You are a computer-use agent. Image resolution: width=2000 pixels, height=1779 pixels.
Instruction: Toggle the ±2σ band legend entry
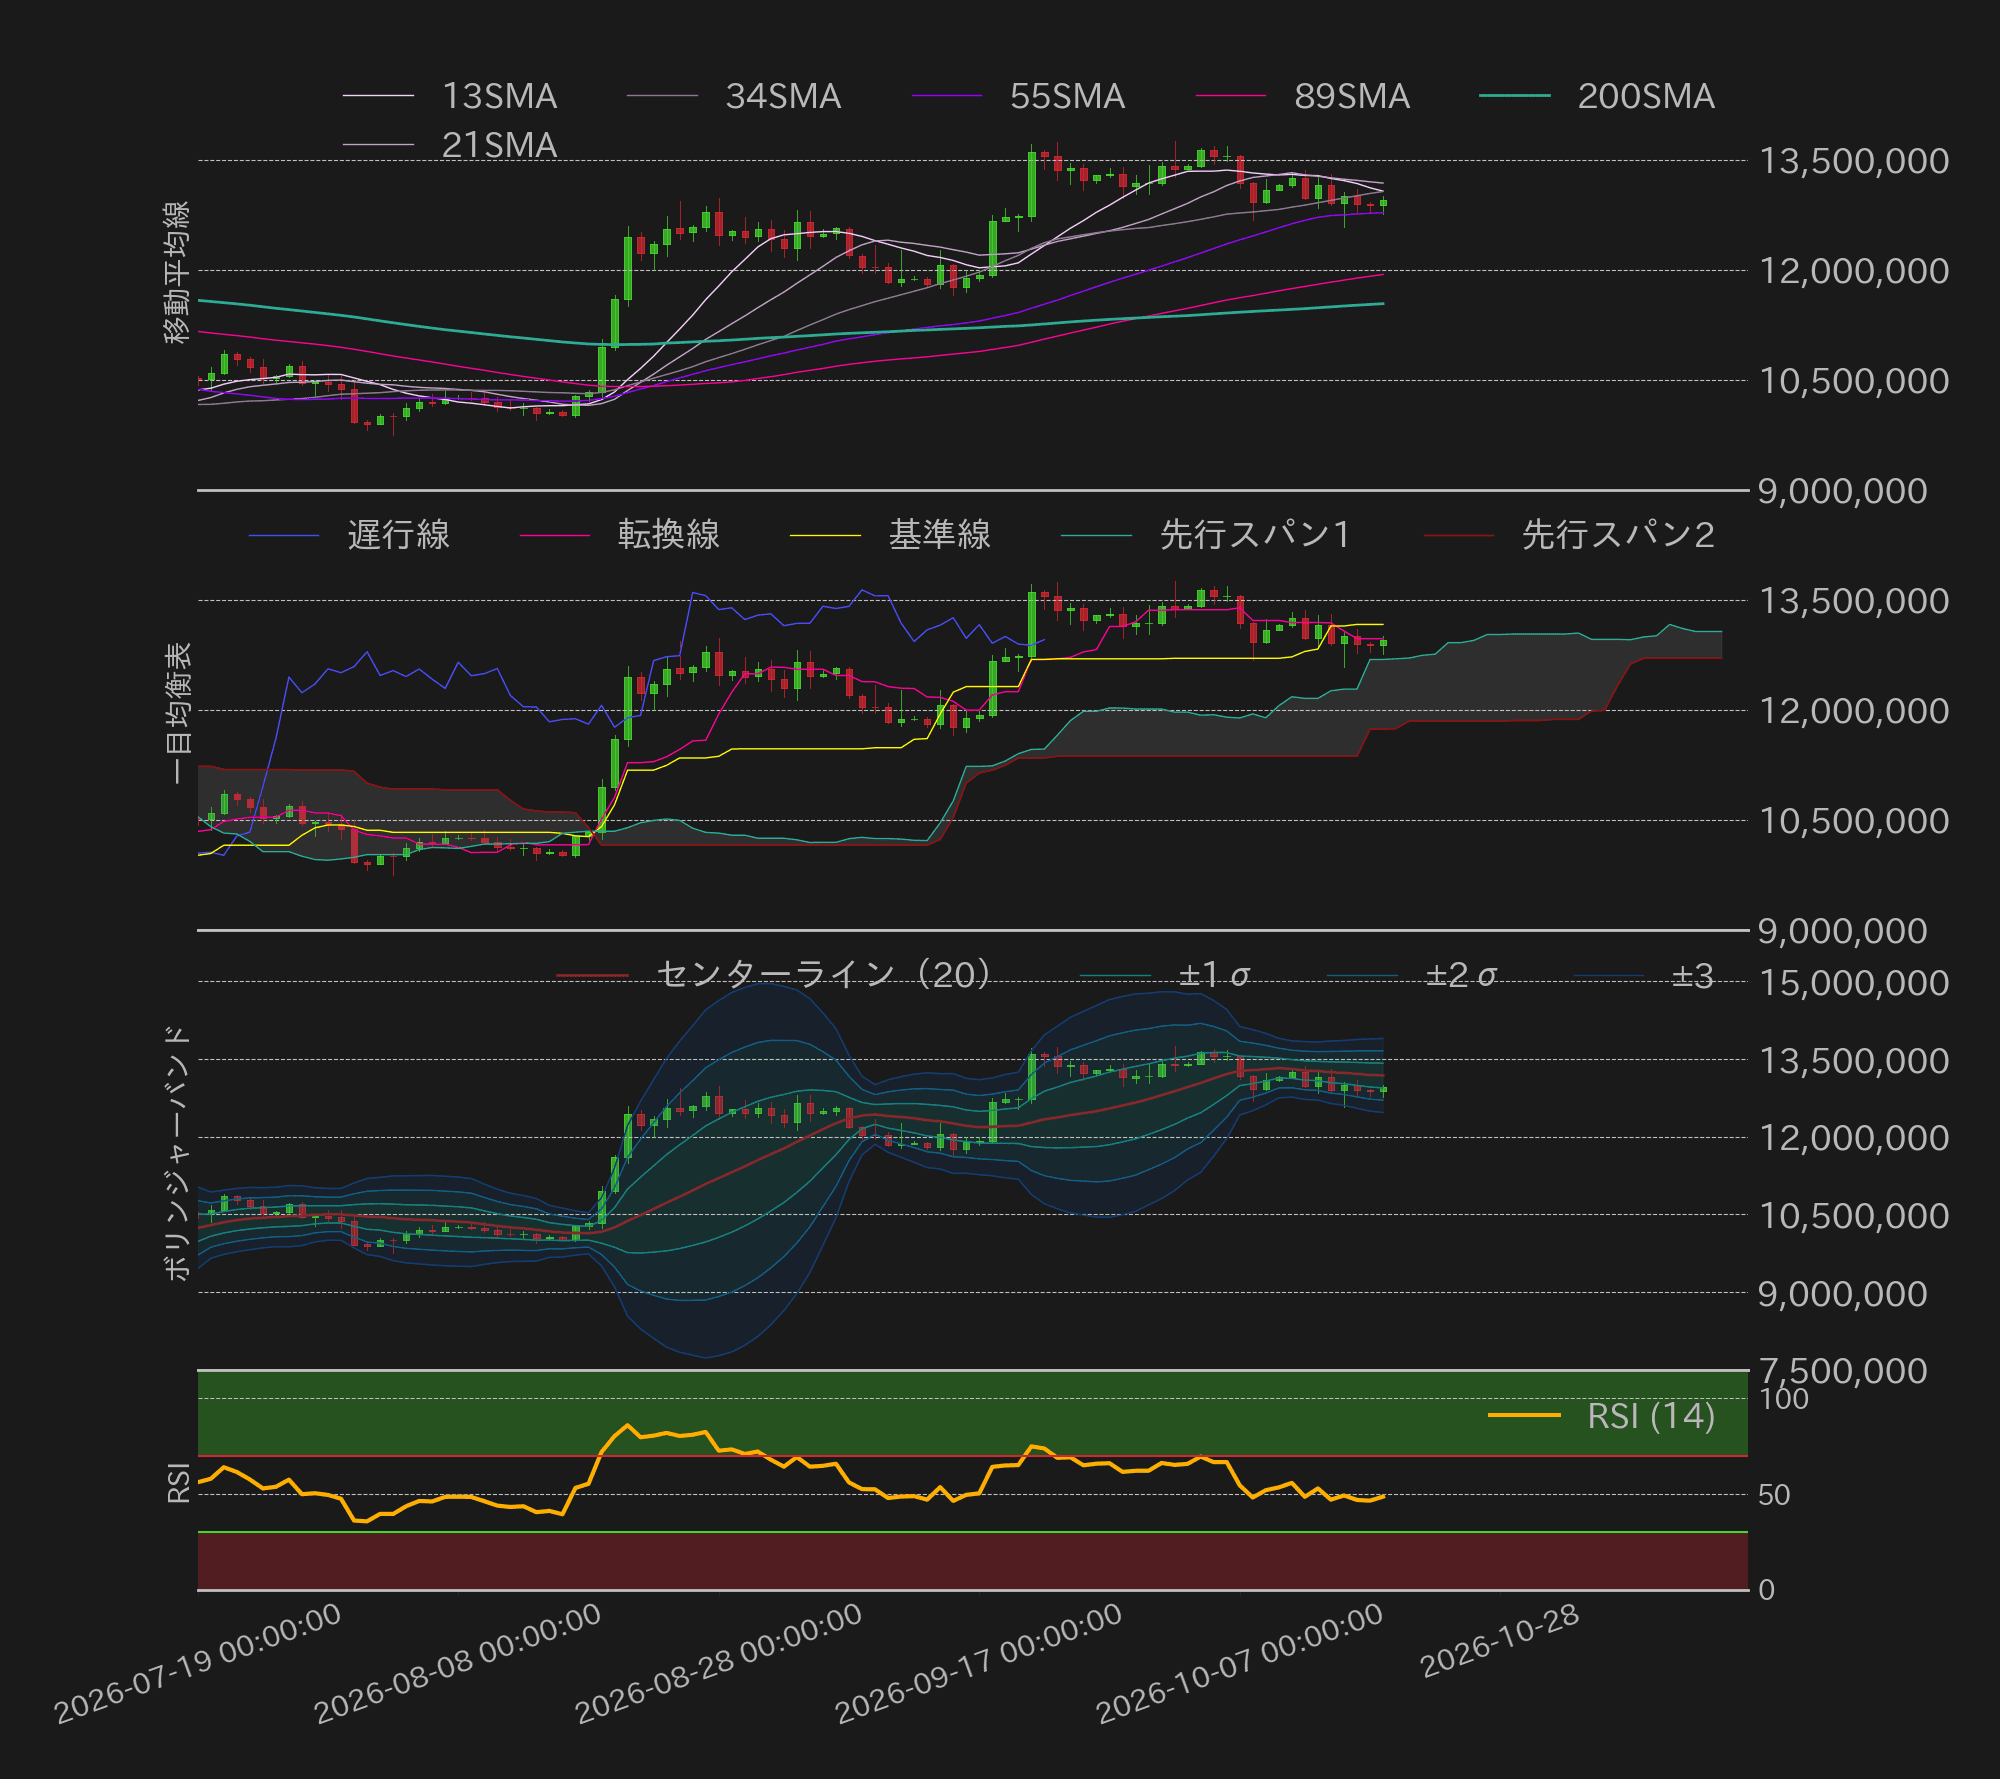pos(1412,975)
